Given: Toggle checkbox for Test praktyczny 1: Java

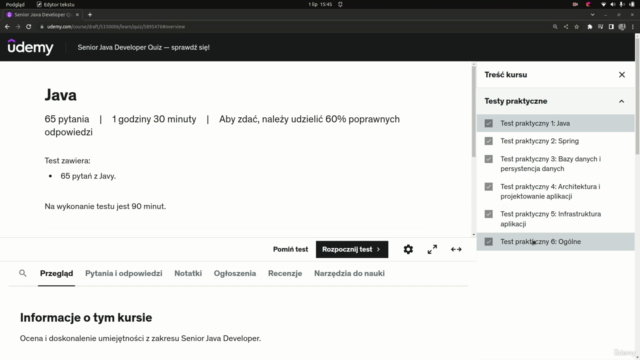Looking at the screenshot, I should tap(489, 123).
